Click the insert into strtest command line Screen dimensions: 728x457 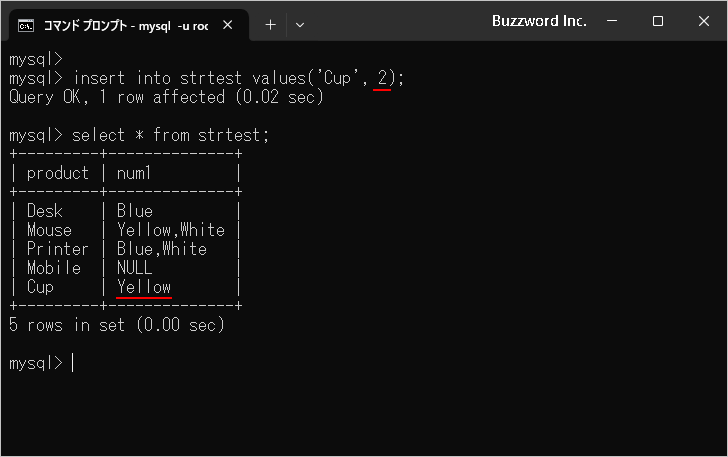tap(207, 78)
